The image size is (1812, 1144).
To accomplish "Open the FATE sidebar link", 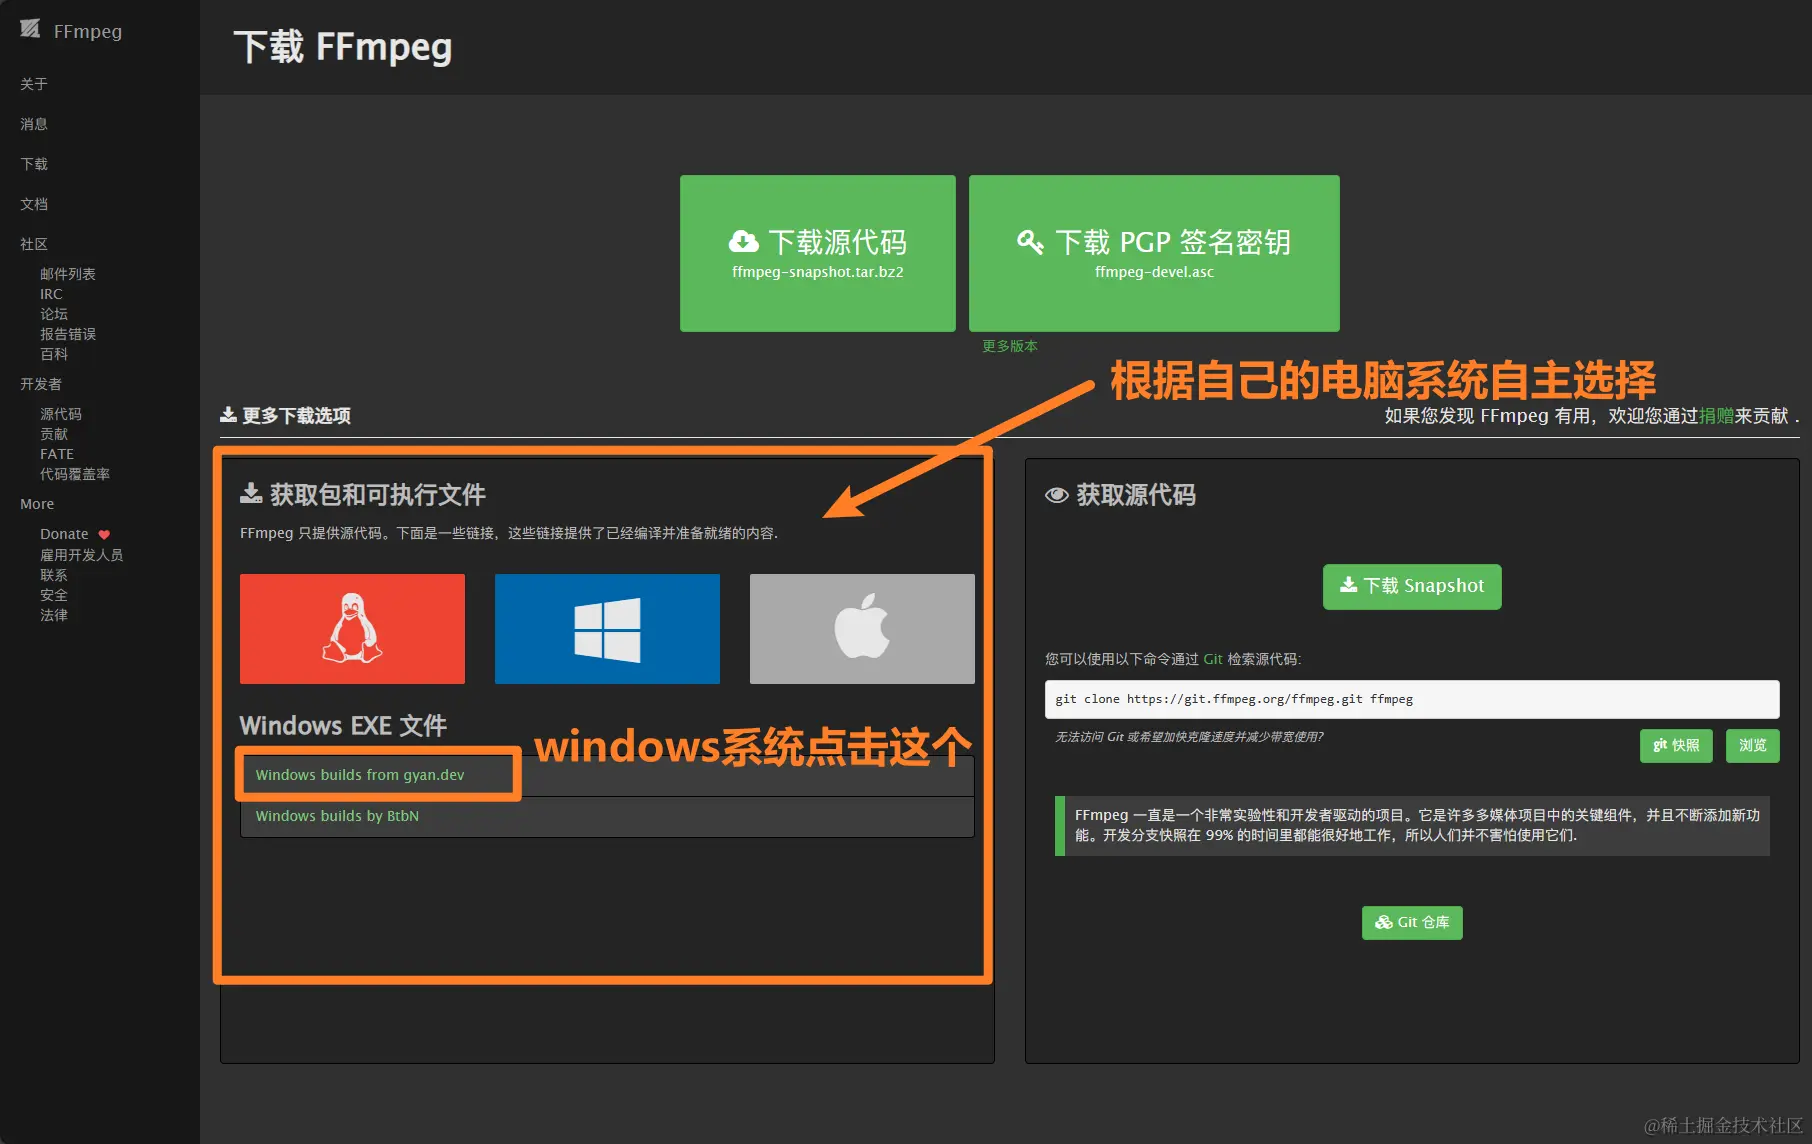I will coord(57,454).
